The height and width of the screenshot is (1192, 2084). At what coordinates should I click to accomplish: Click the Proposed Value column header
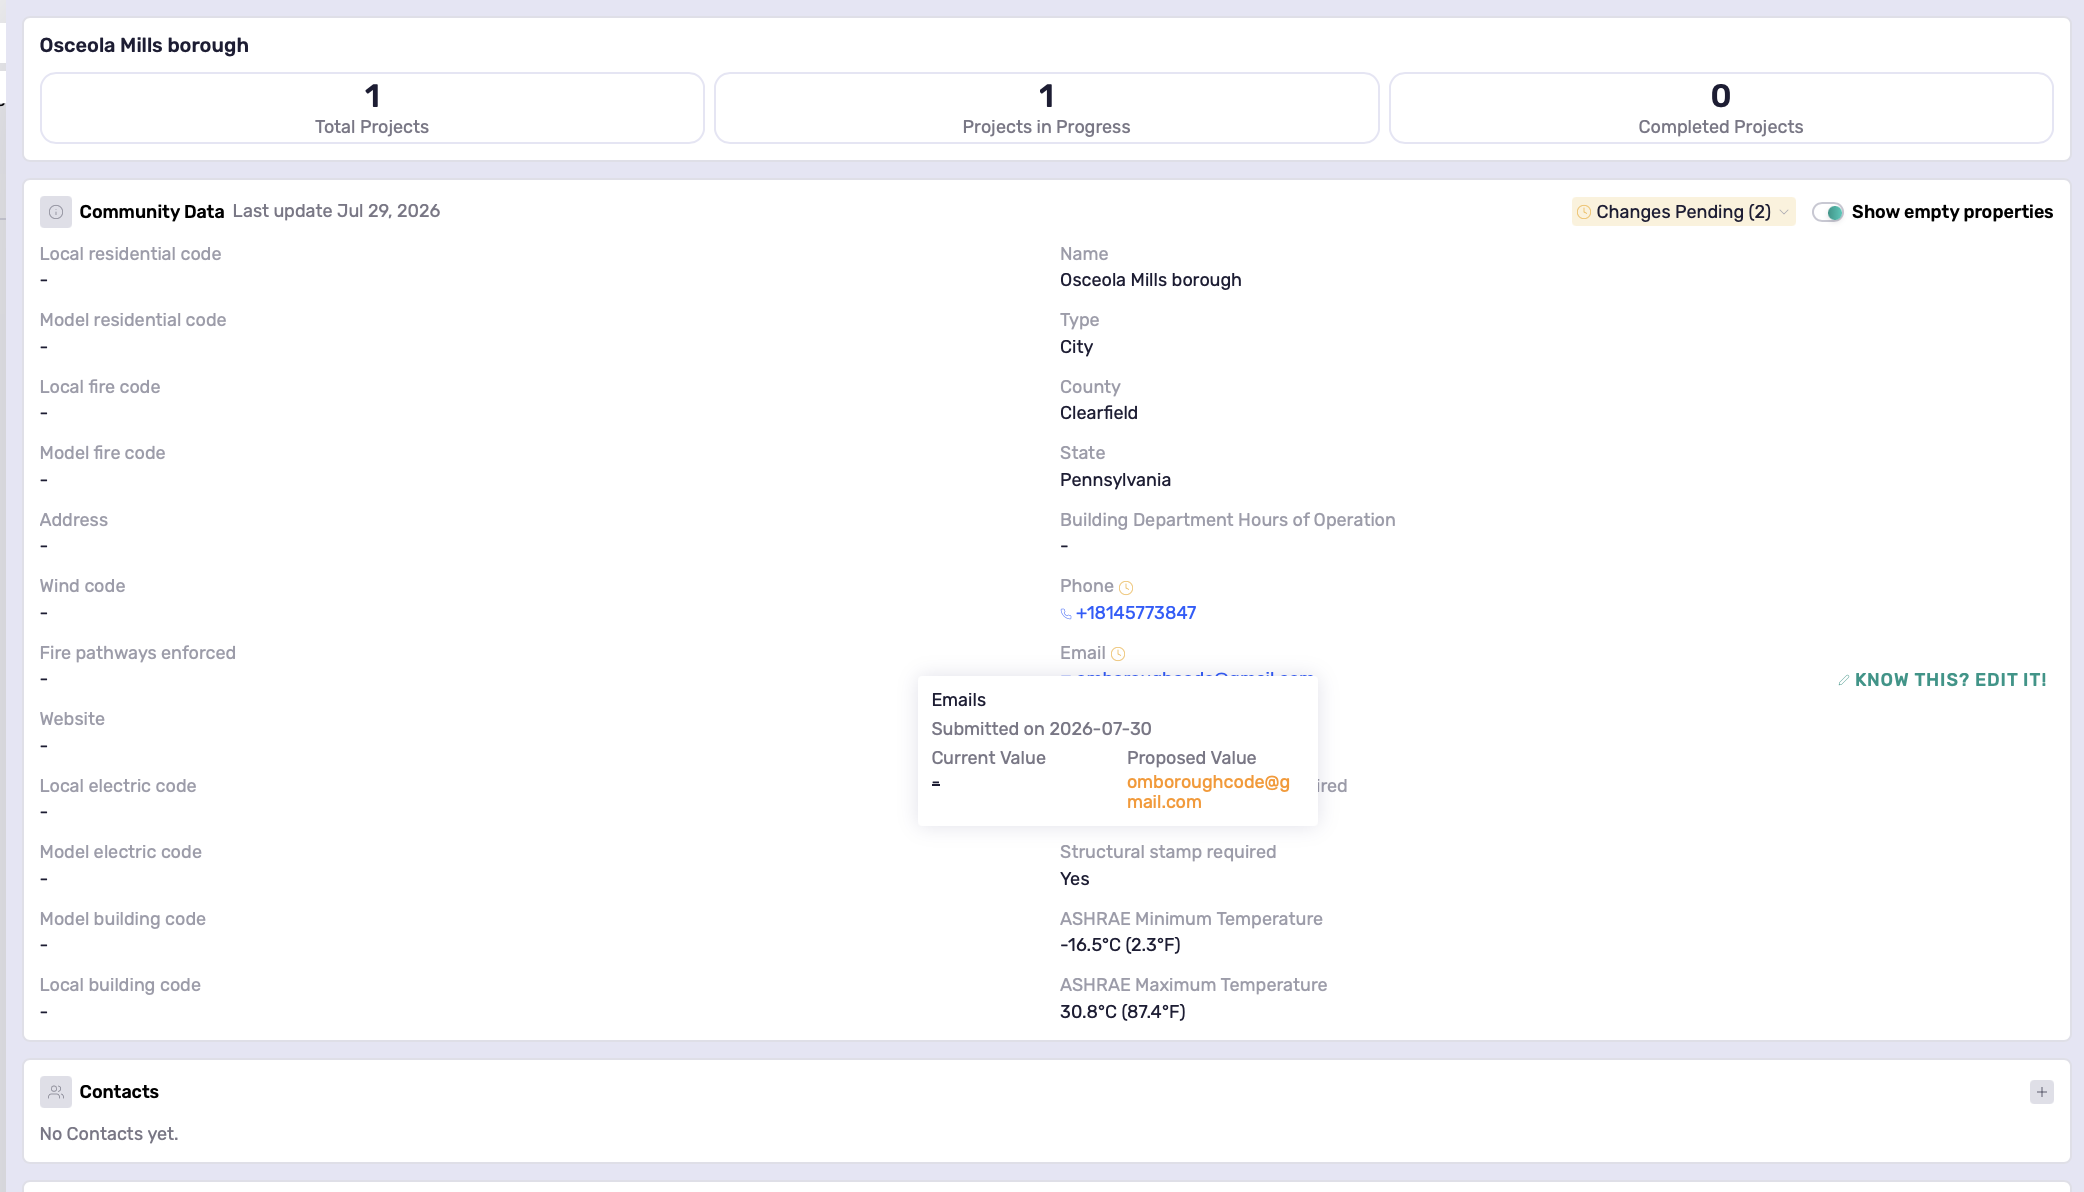click(x=1191, y=758)
